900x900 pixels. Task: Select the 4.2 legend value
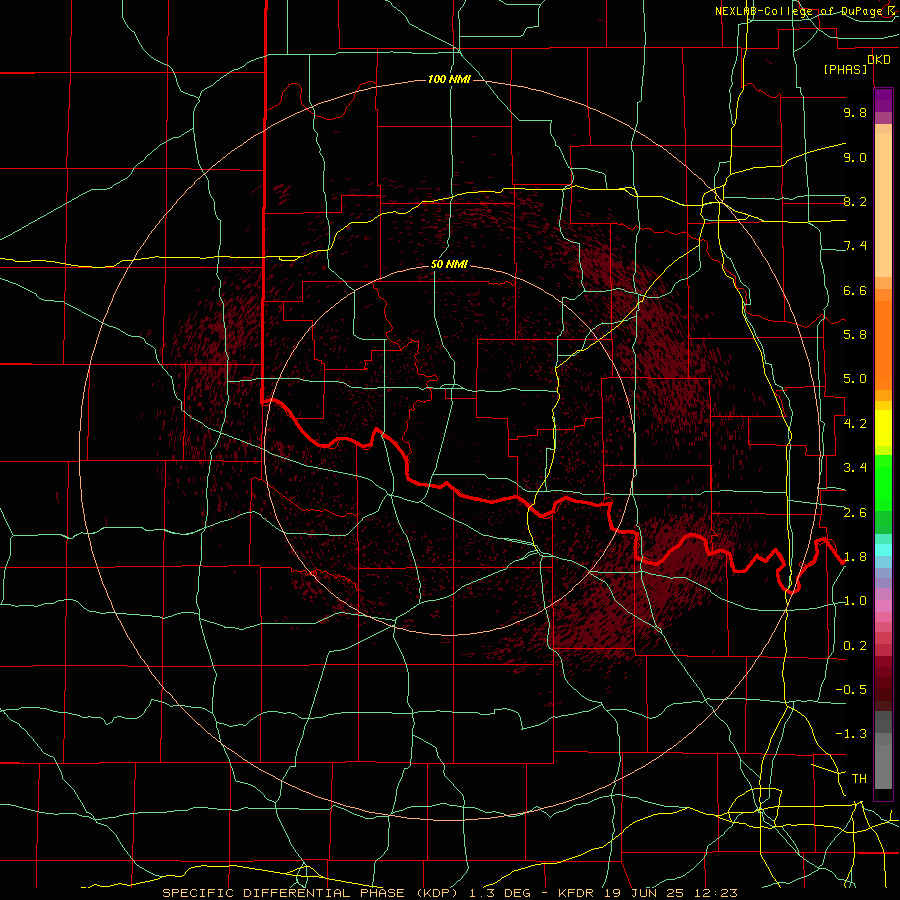point(855,424)
